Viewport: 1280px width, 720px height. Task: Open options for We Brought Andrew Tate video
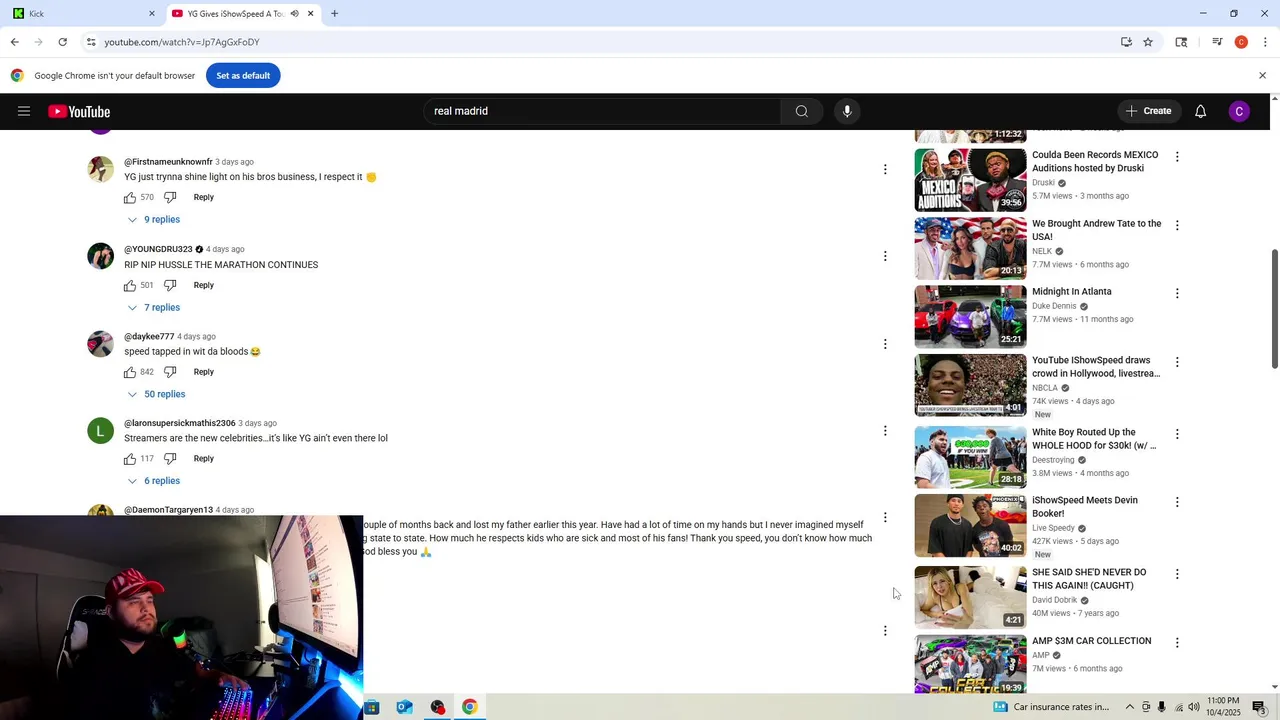[x=1177, y=226]
